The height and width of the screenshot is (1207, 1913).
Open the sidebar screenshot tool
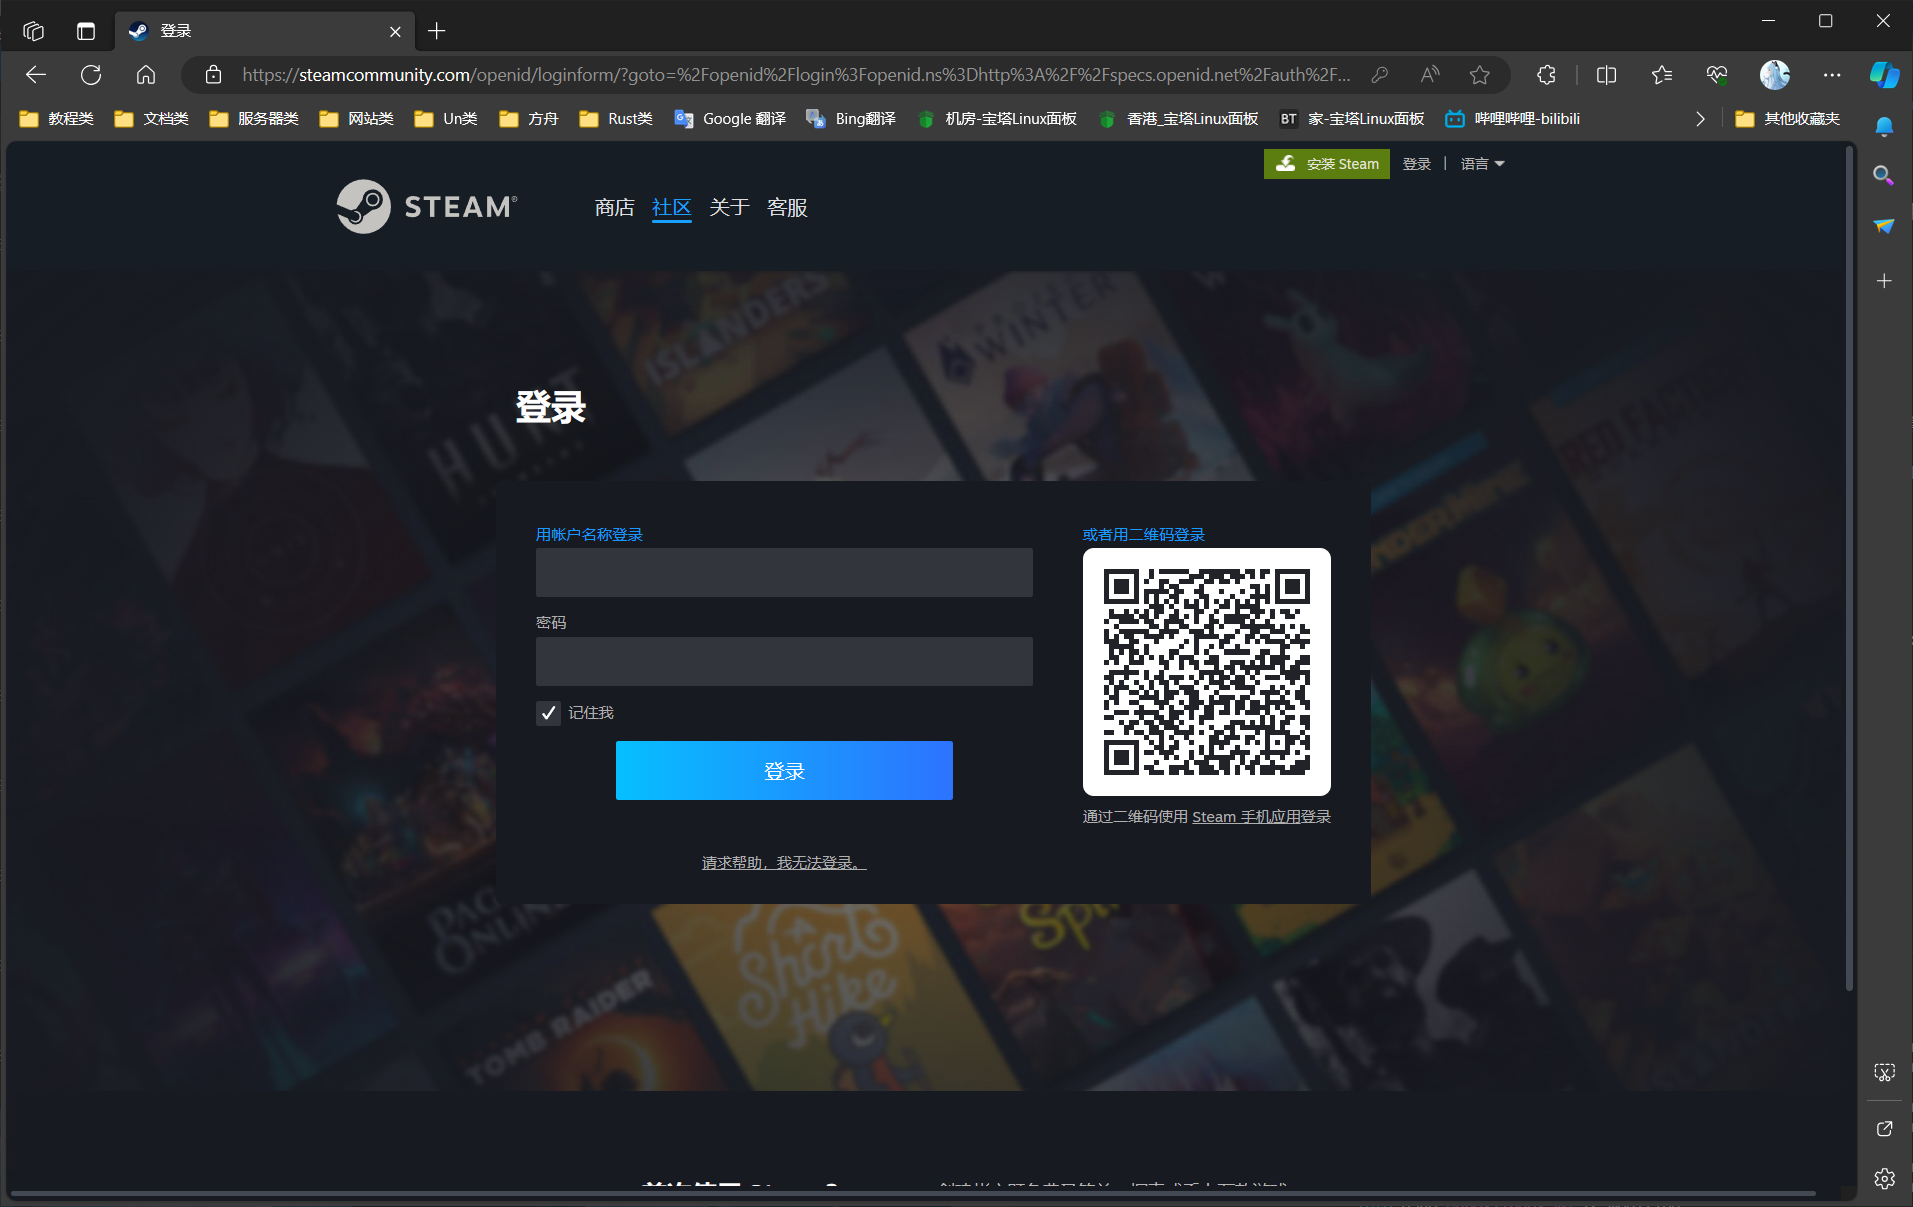(1884, 1073)
